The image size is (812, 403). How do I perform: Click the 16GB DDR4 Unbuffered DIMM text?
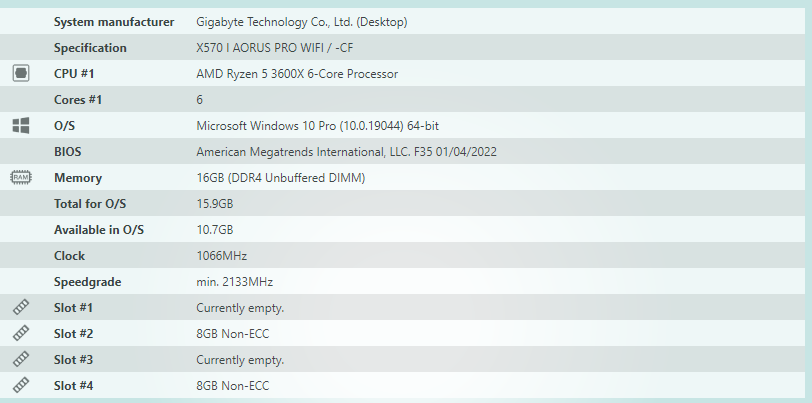[x=280, y=178]
